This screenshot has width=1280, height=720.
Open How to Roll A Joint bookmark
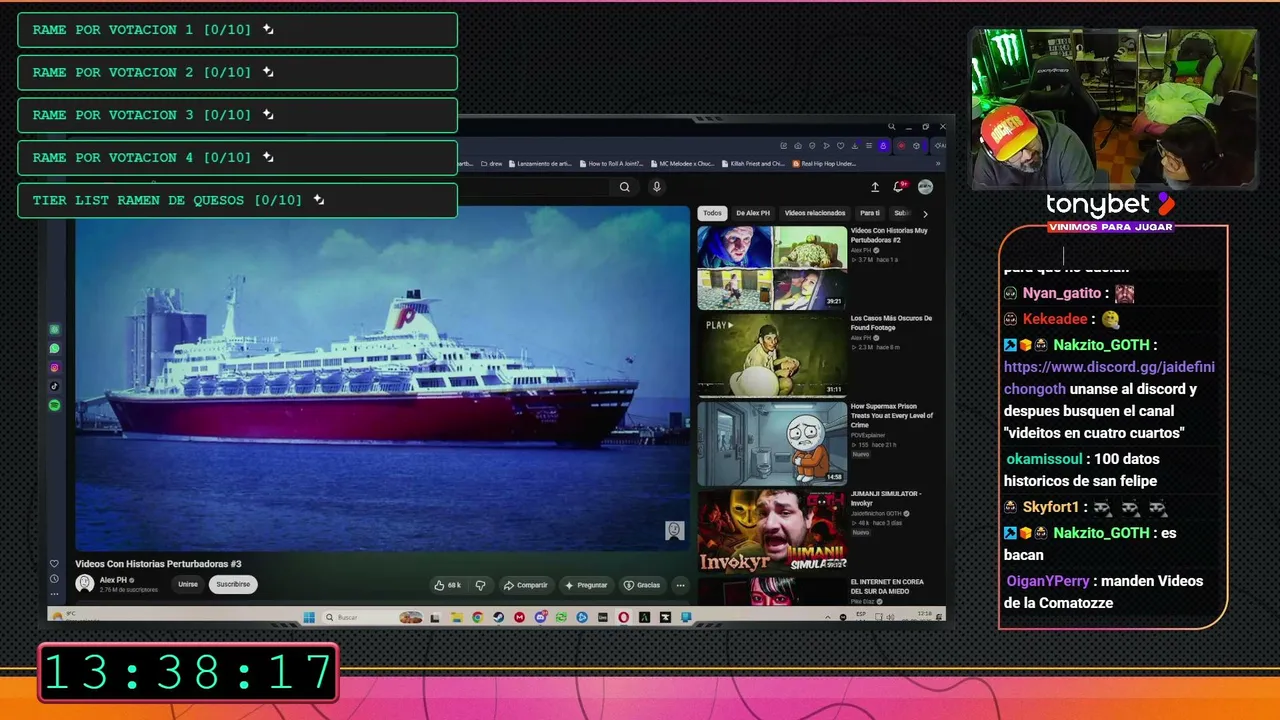pyautogui.click(x=610, y=163)
